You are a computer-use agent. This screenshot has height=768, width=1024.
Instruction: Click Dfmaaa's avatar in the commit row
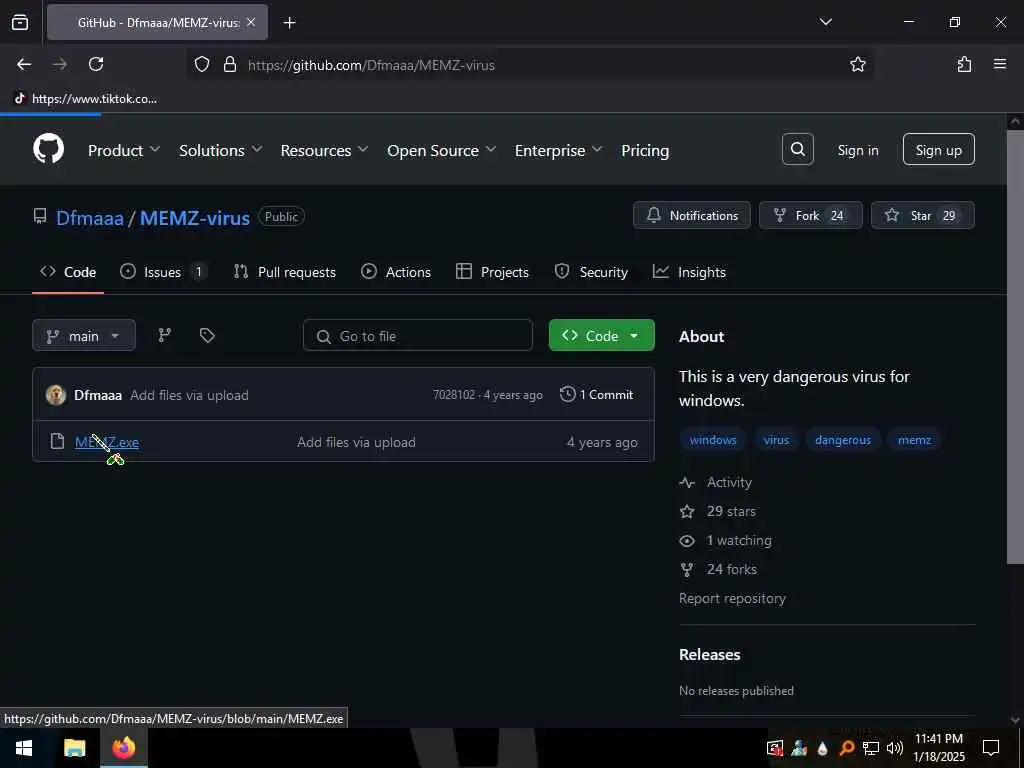pos(56,394)
